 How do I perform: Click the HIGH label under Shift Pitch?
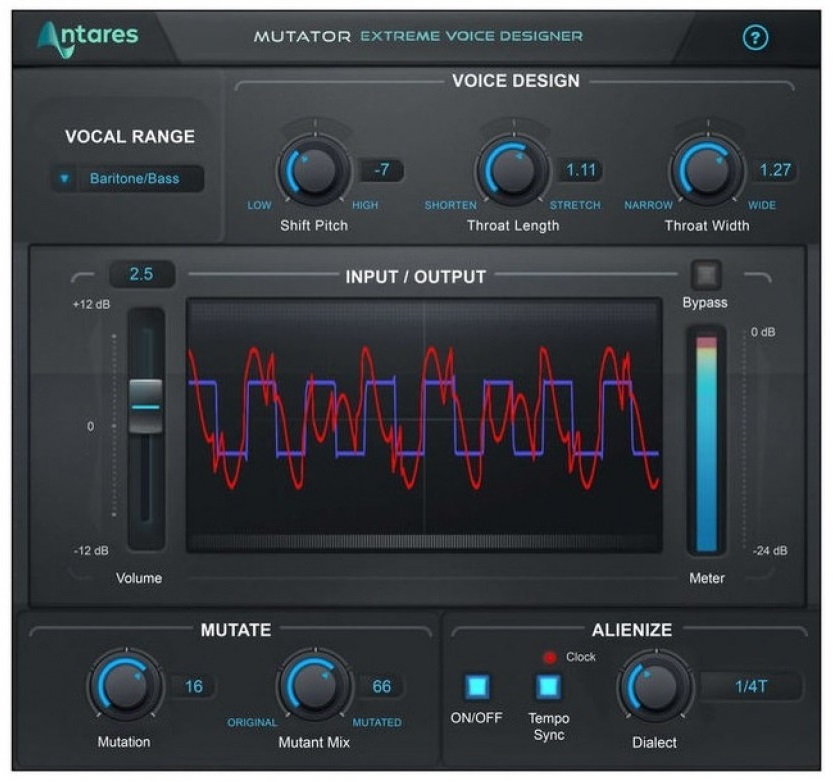tap(365, 205)
